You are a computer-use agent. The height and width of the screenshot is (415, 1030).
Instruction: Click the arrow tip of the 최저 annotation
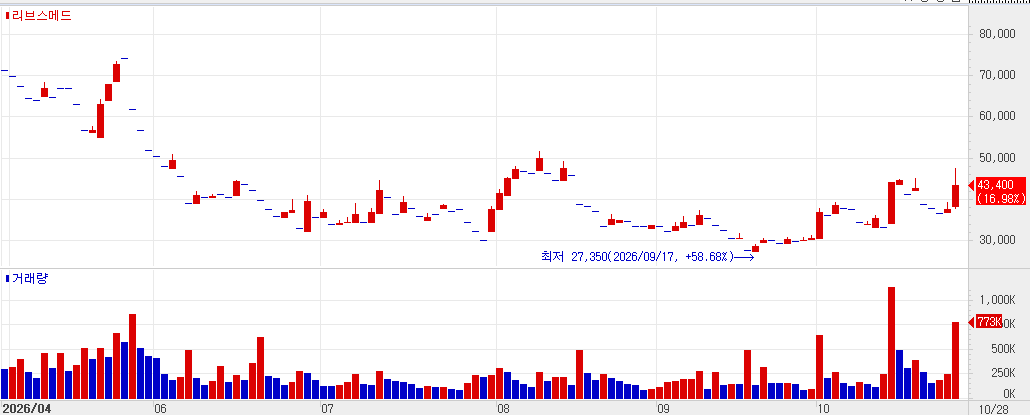[752, 257]
